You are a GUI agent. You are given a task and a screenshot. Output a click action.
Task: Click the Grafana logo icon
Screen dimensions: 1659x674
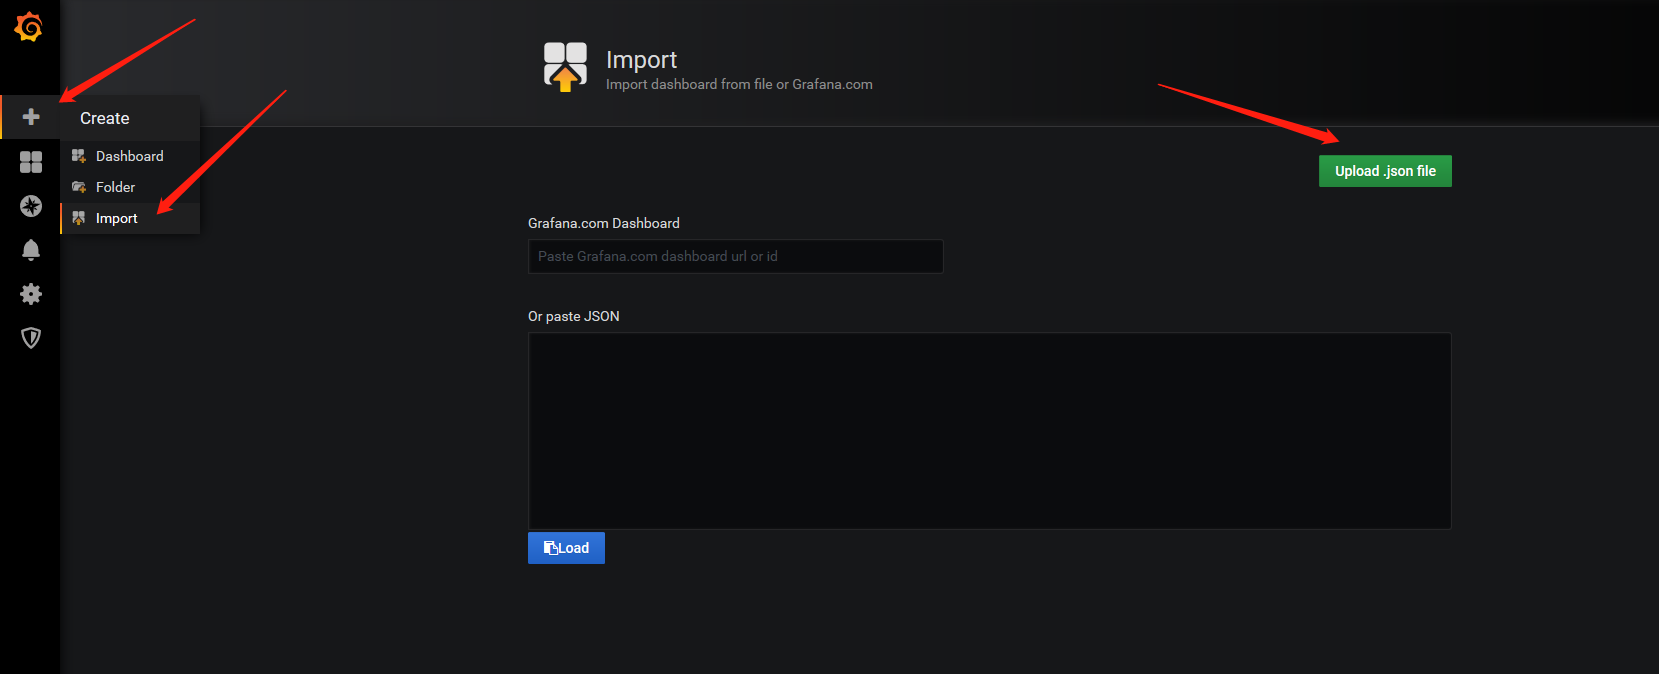click(x=29, y=27)
